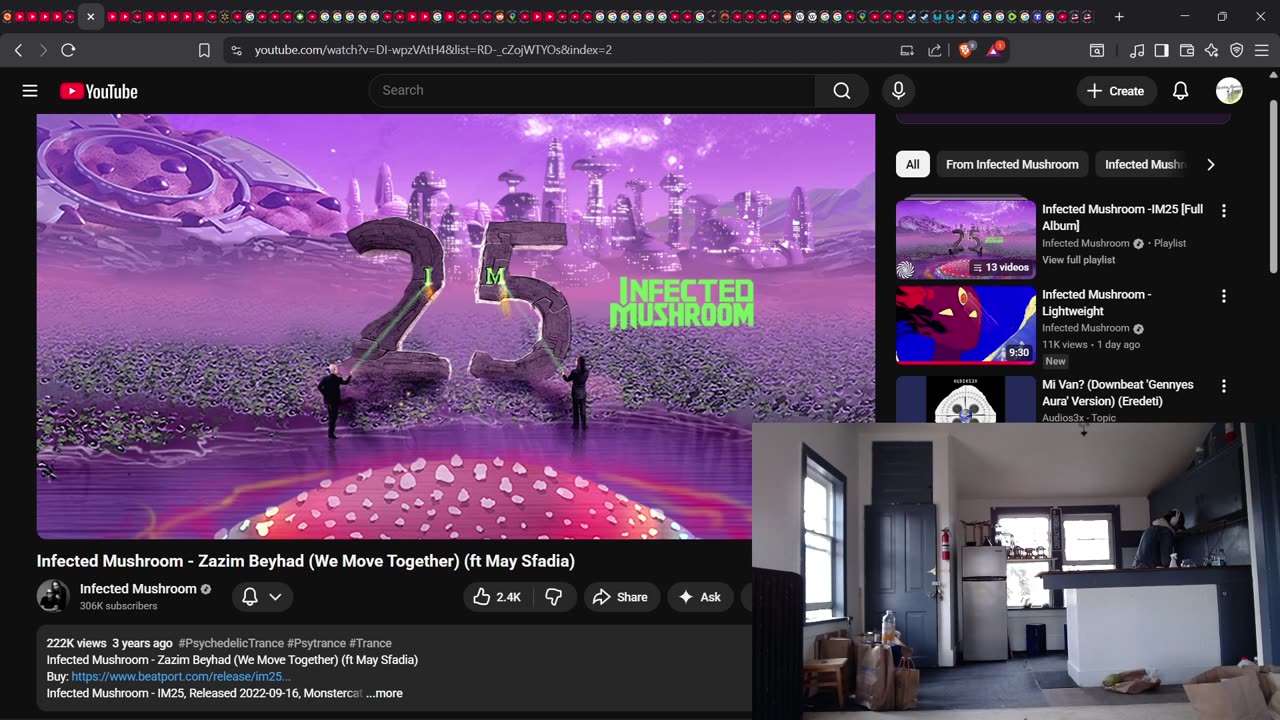Click View full playlist link
This screenshot has height=720, width=1280.
click(1078, 260)
